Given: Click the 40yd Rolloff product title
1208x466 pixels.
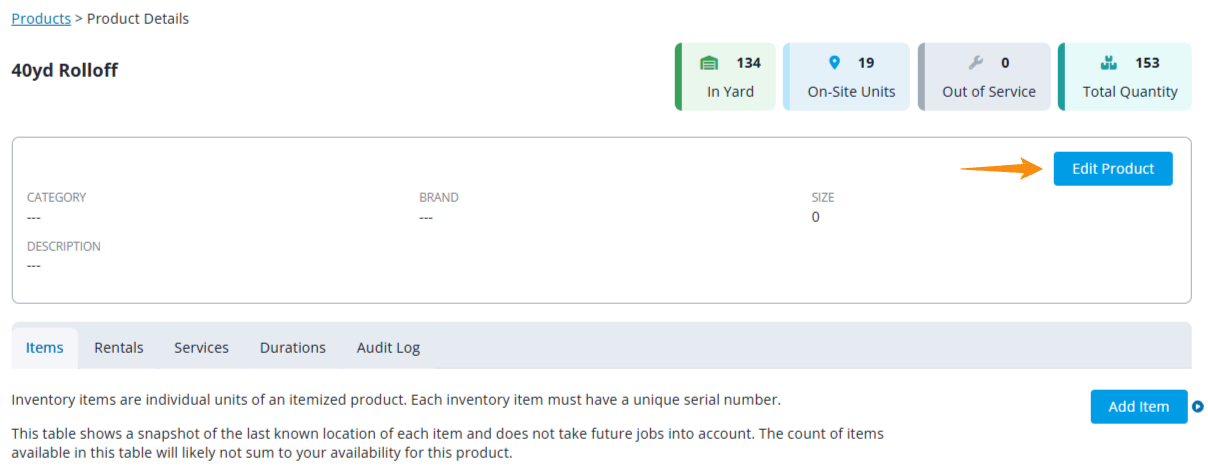Looking at the screenshot, I should pyautogui.click(x=64, y=71).
